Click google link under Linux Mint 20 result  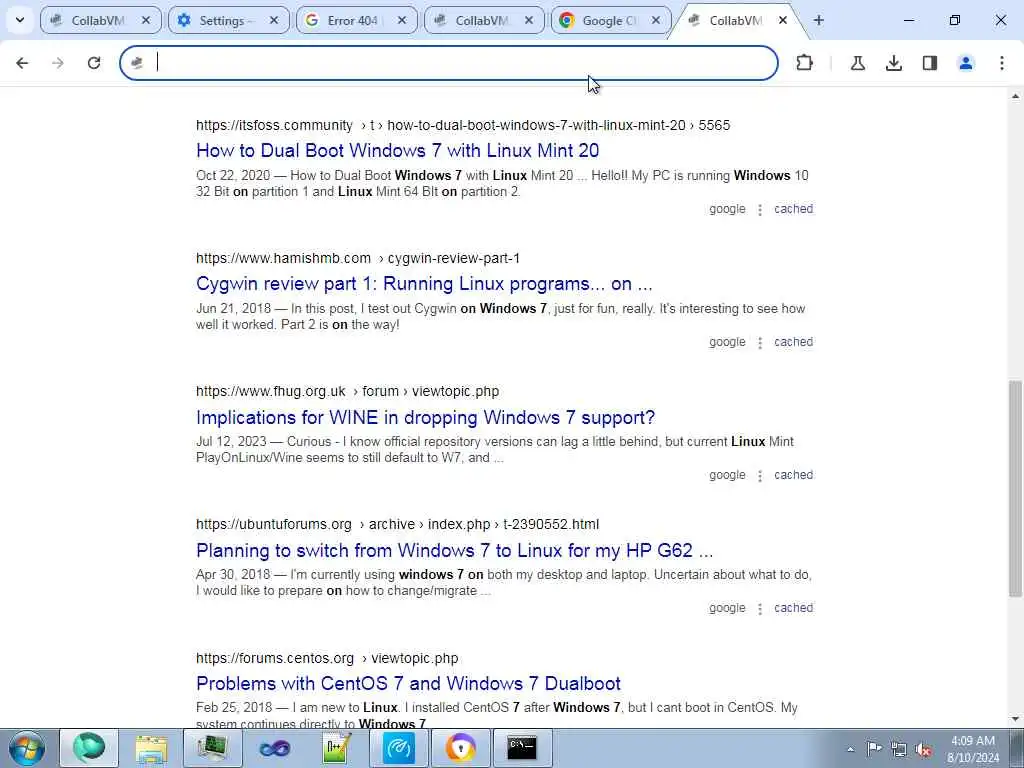coord(727,209)
